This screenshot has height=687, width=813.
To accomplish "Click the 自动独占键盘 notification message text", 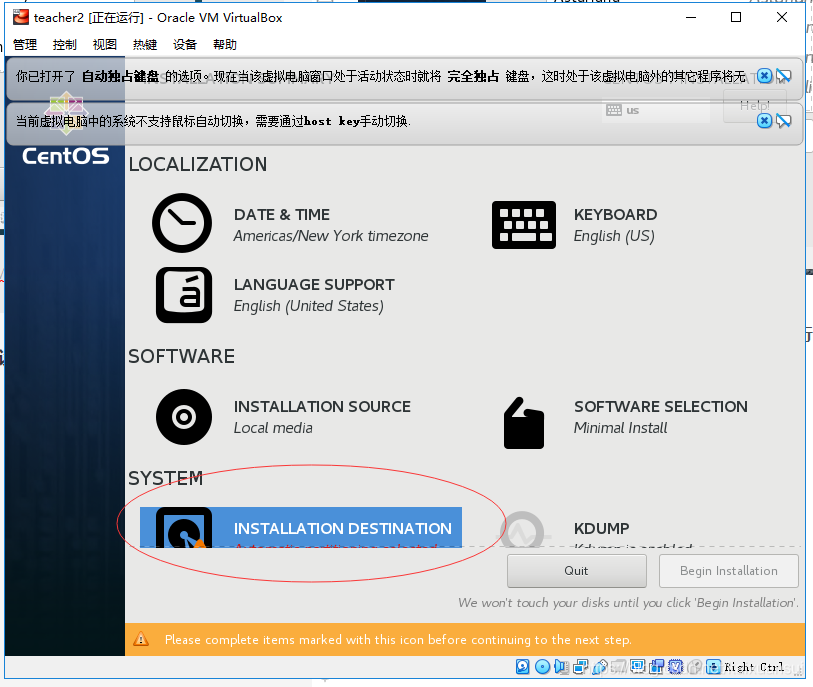I will (380, 76).
